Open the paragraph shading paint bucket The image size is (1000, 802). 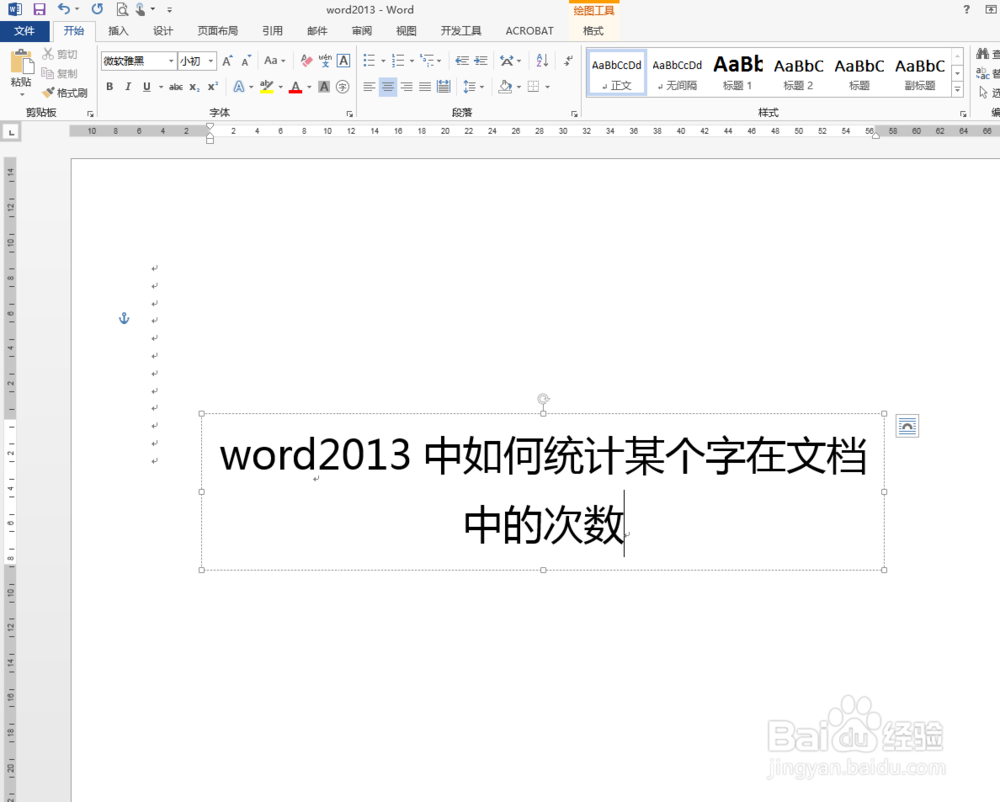tap(505, 87)
